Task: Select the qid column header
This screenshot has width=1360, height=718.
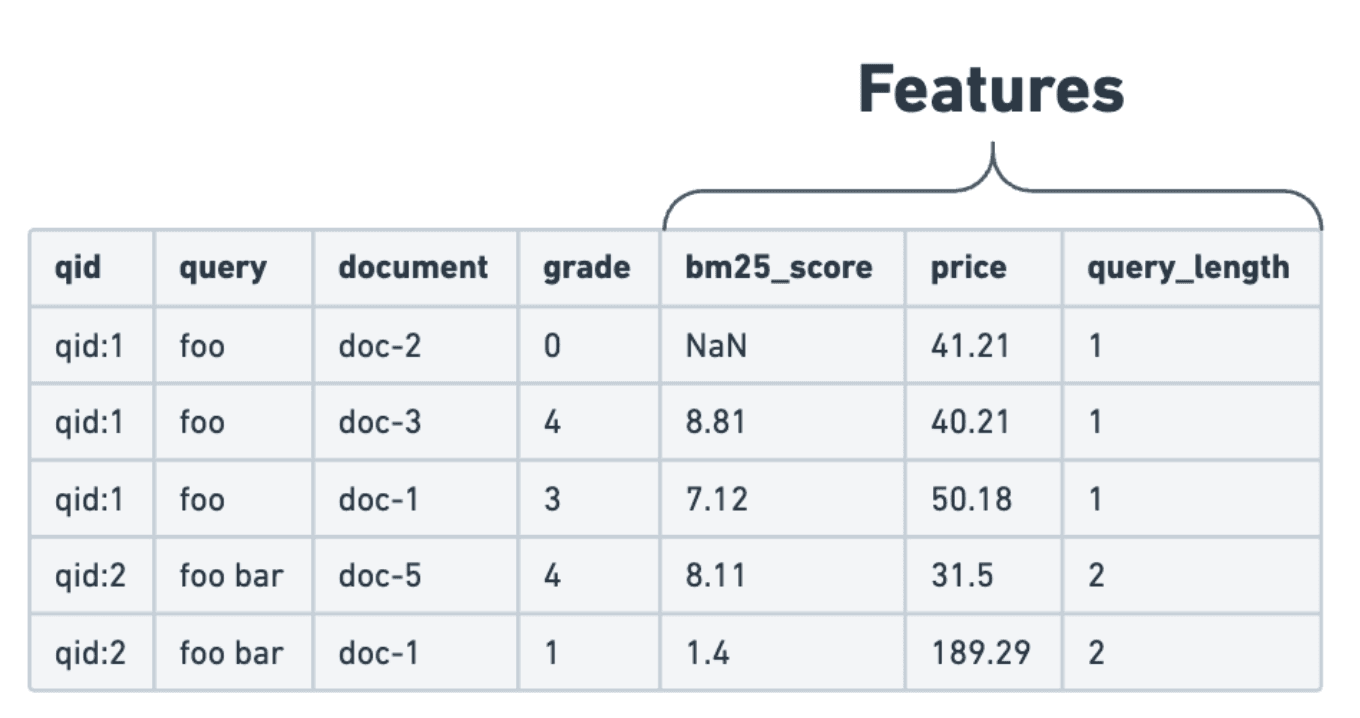Action: [78, 268]
